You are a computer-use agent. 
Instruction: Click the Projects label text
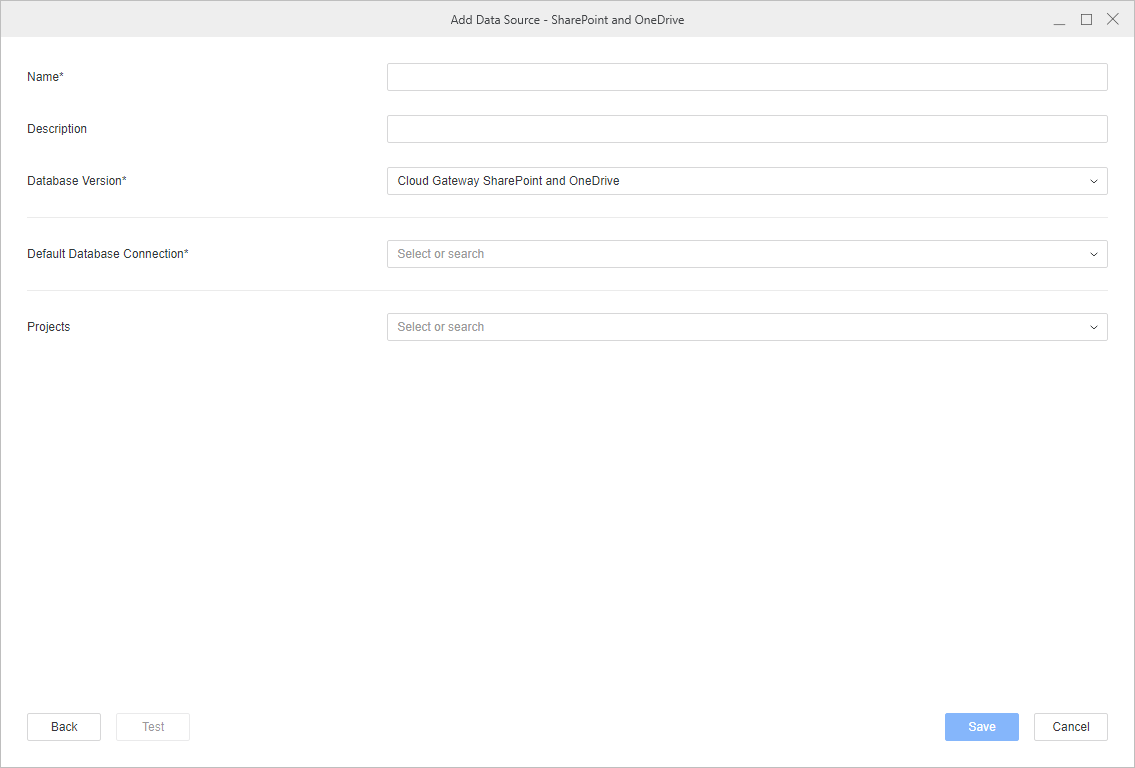(x=49, y=327)
